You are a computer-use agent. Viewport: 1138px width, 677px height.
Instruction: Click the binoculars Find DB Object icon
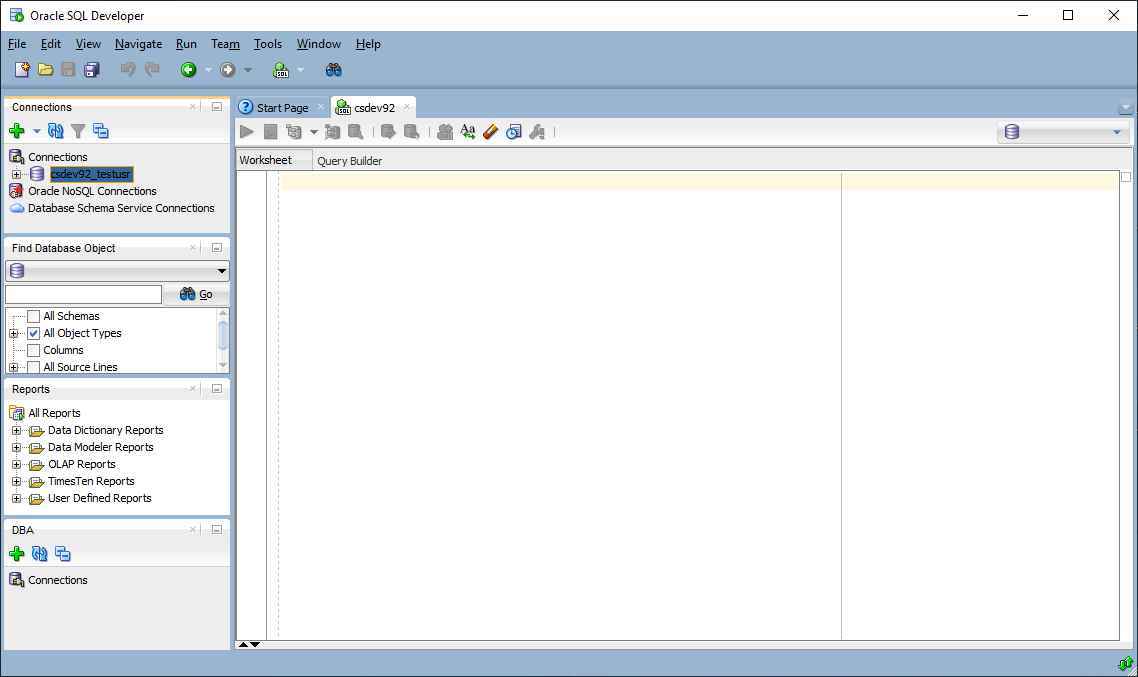point(334,70)
